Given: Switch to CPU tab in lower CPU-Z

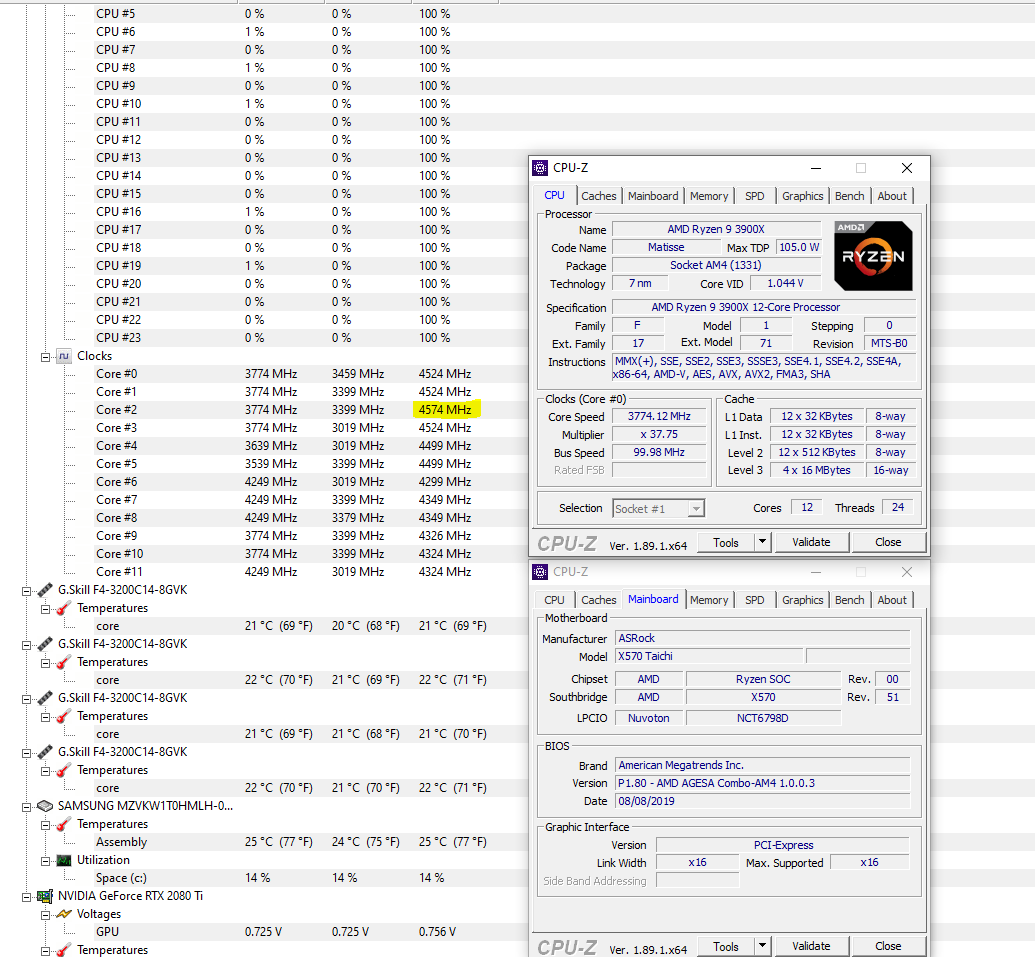Looking at the screenshot, I should tap(554, 600).
